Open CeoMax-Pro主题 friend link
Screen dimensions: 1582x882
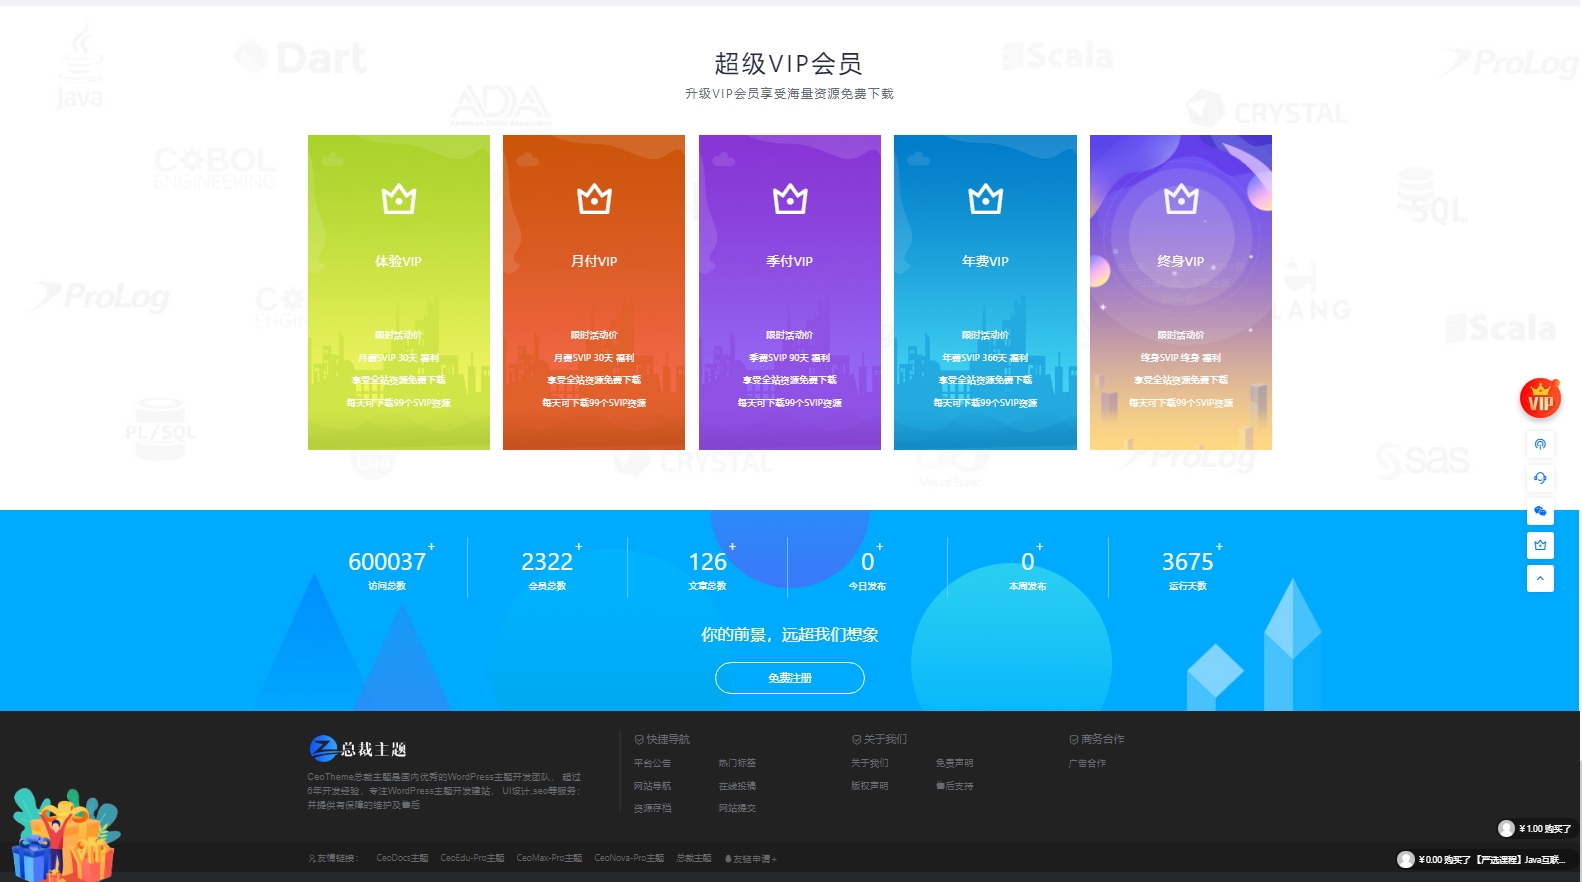pyautogui.click(x=549, y=858)
